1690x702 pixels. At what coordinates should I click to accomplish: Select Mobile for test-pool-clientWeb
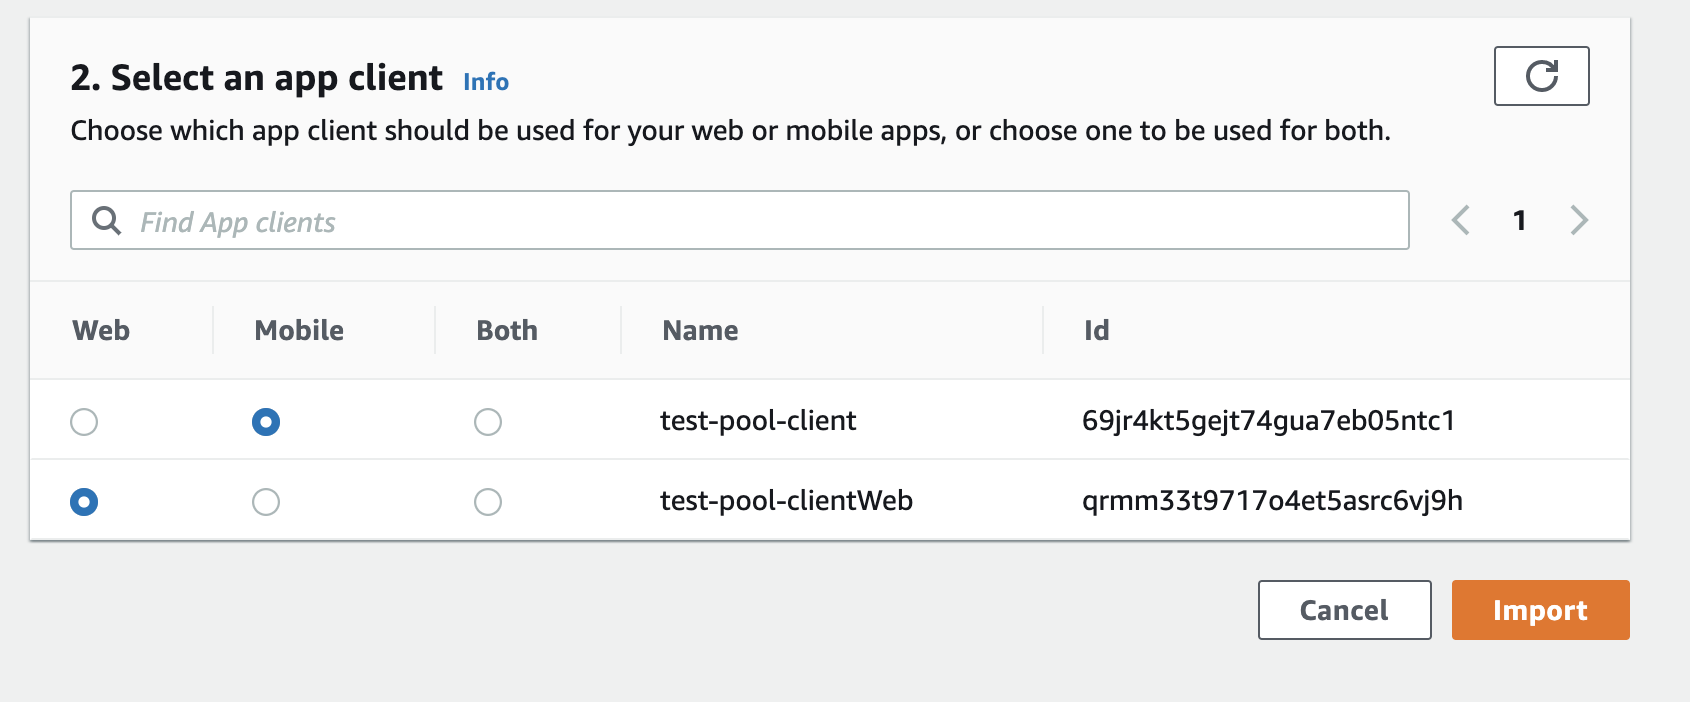pyautogui.click(x=266, y=502)
